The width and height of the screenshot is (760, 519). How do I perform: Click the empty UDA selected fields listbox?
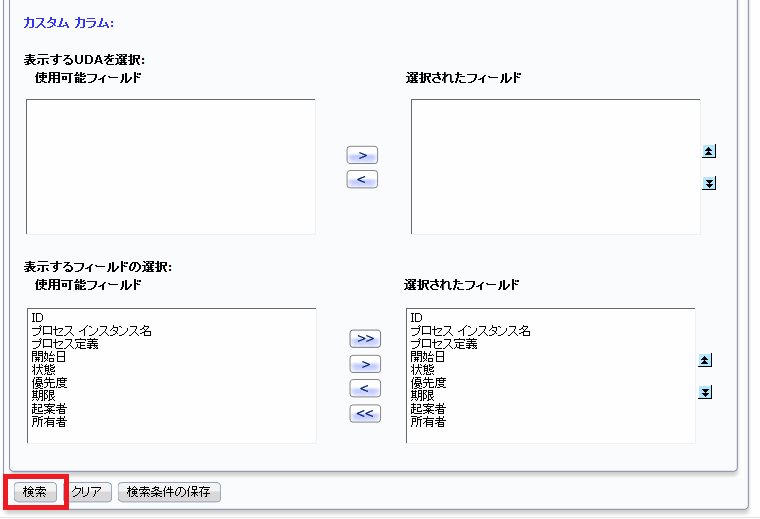click(x=555, y=167)
